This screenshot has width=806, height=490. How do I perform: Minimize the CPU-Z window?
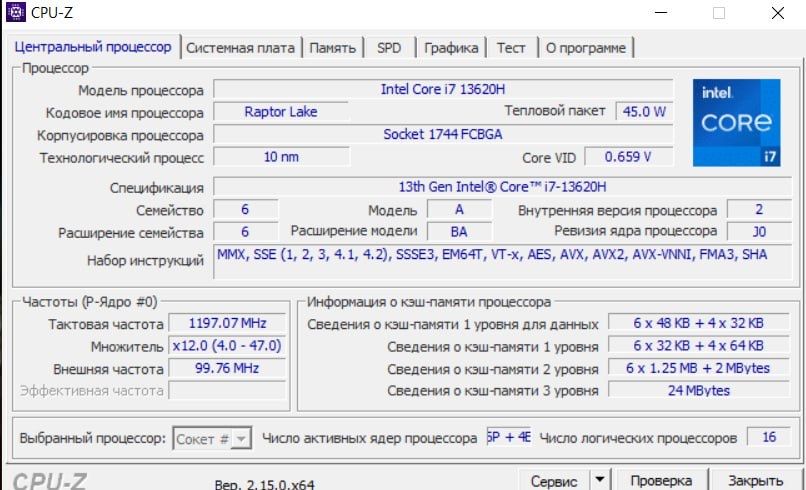(661, 12)
